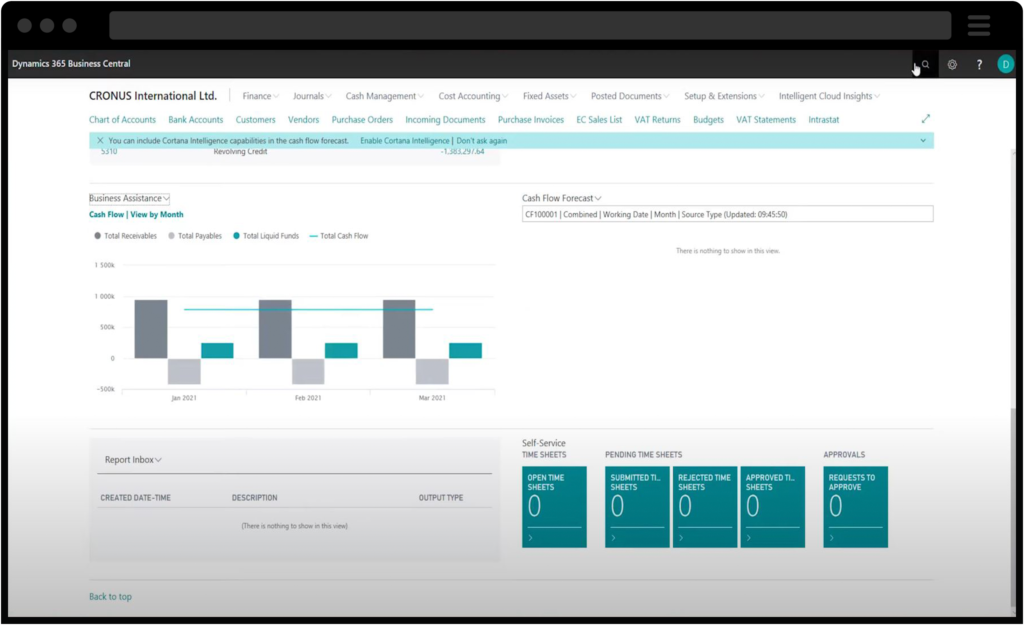Click the Jan 2021 receivables bar
1024x625 pixels.
point(151,329)
